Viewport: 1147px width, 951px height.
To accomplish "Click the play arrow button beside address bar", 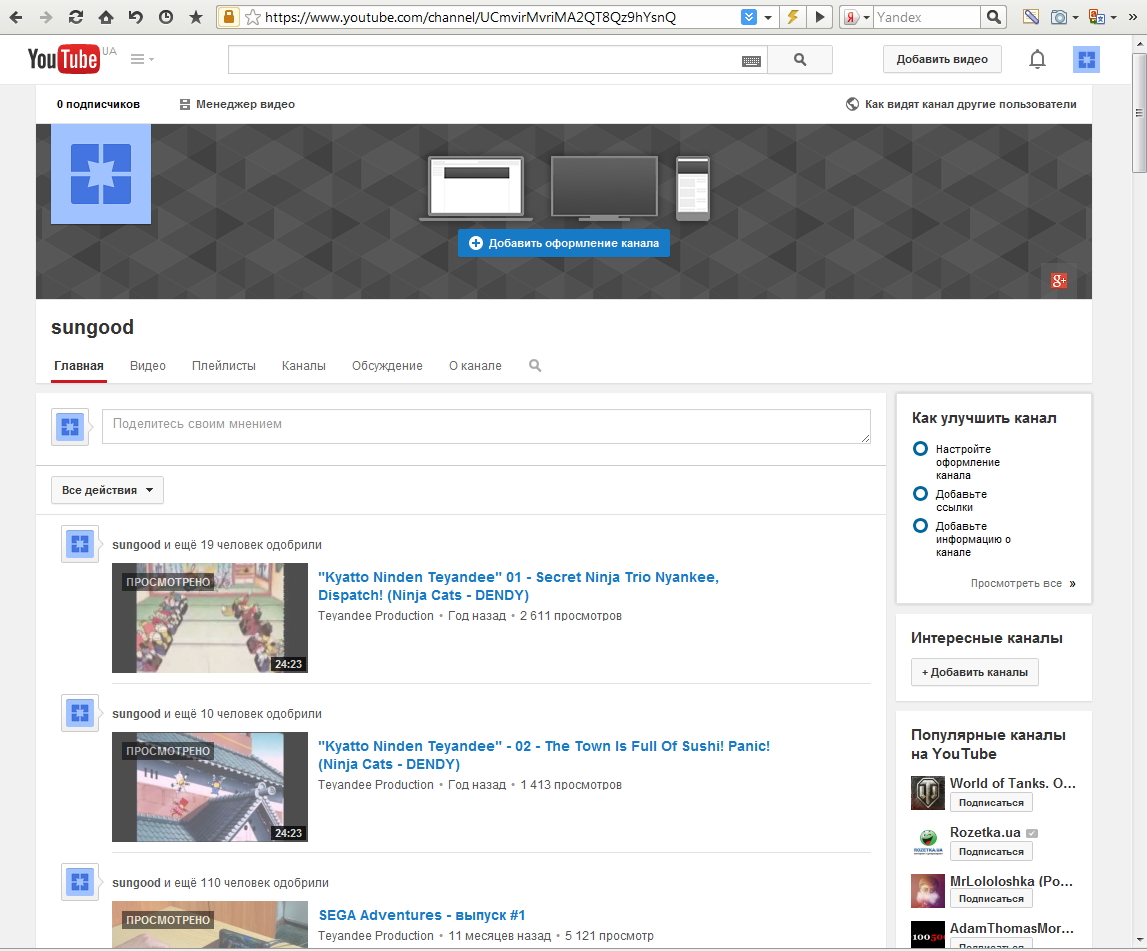I will tap(820, 17).
